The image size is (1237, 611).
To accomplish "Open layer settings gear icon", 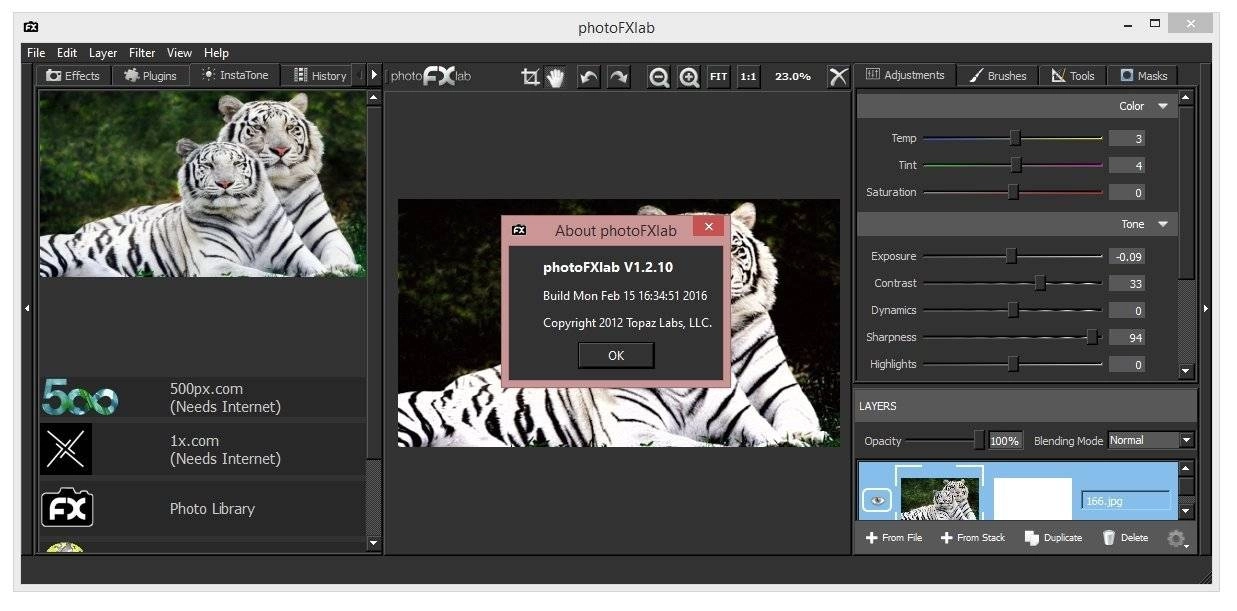I will [1176, 539].
